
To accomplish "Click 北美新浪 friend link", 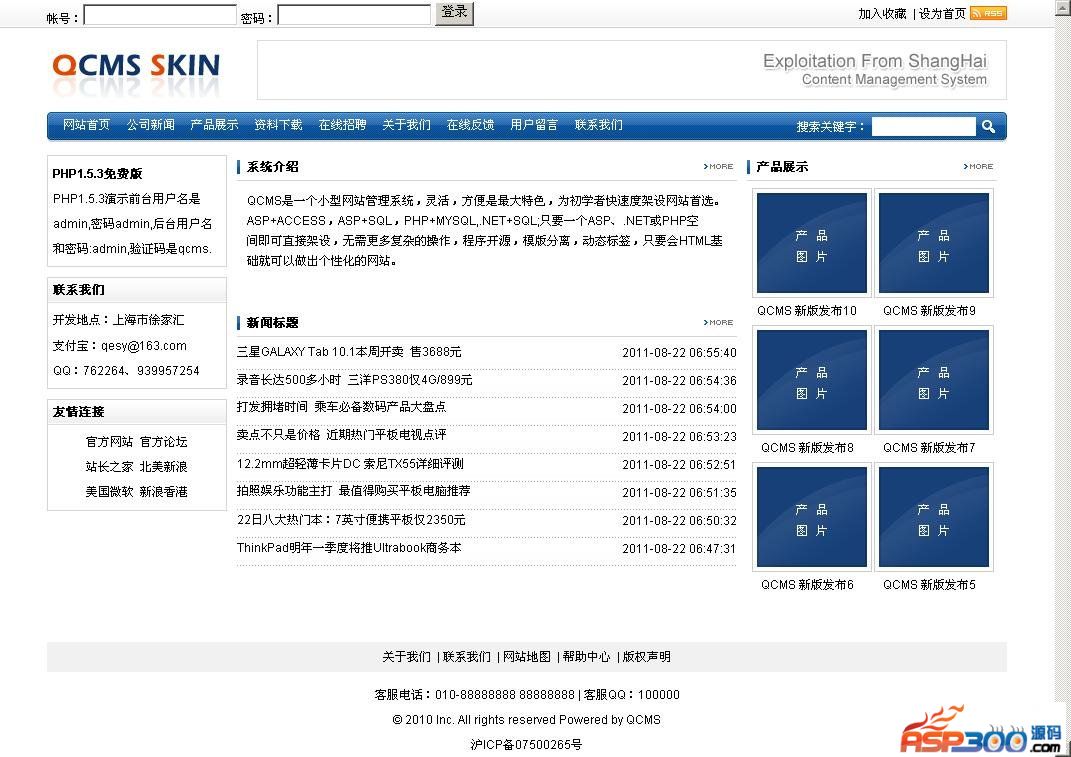I will [163, 467].
